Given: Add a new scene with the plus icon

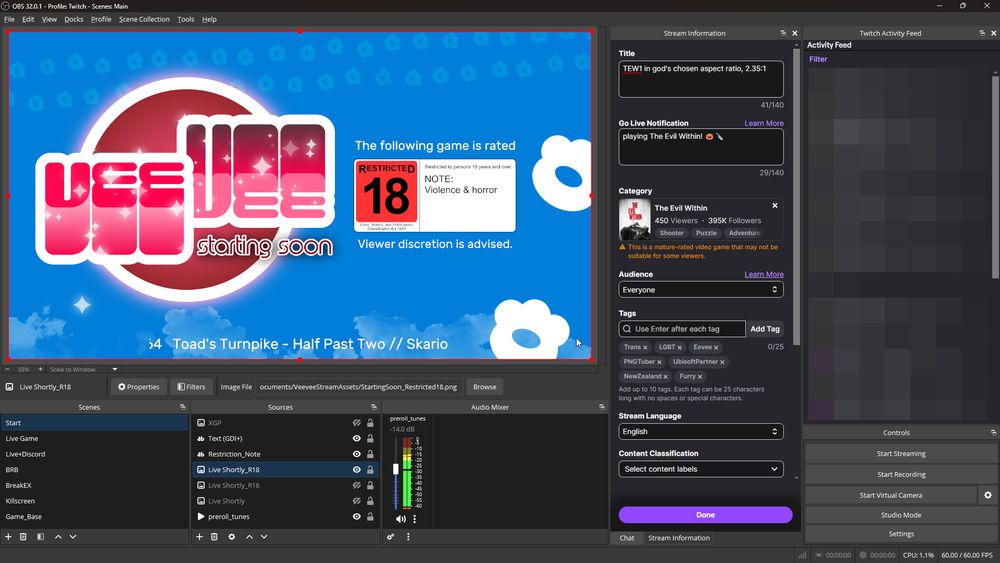Looking at the screenshot, I should coord(8,537).
